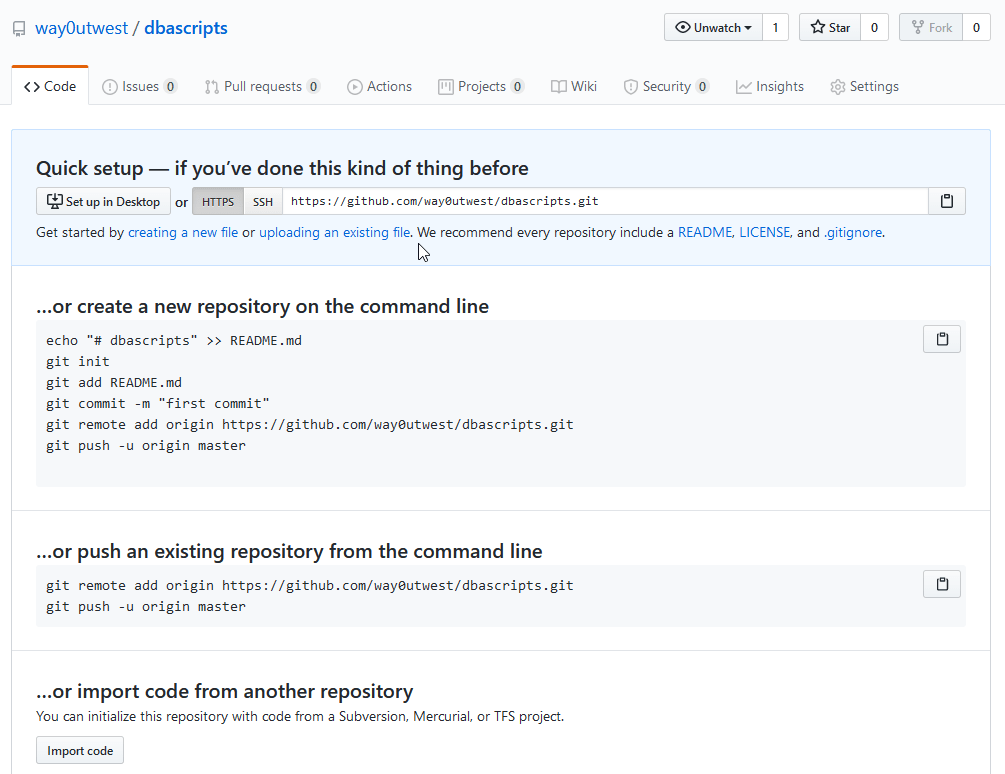
Task: Click Set up in Desktop button
Action: [x=103, y=201]
